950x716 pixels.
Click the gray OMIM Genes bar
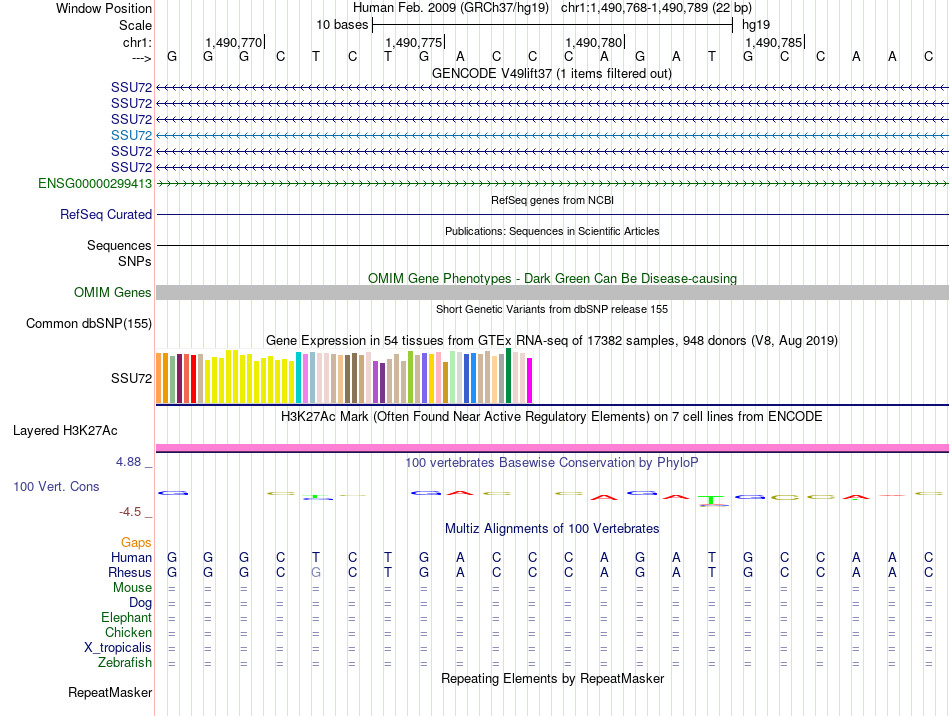pos(551,292)
